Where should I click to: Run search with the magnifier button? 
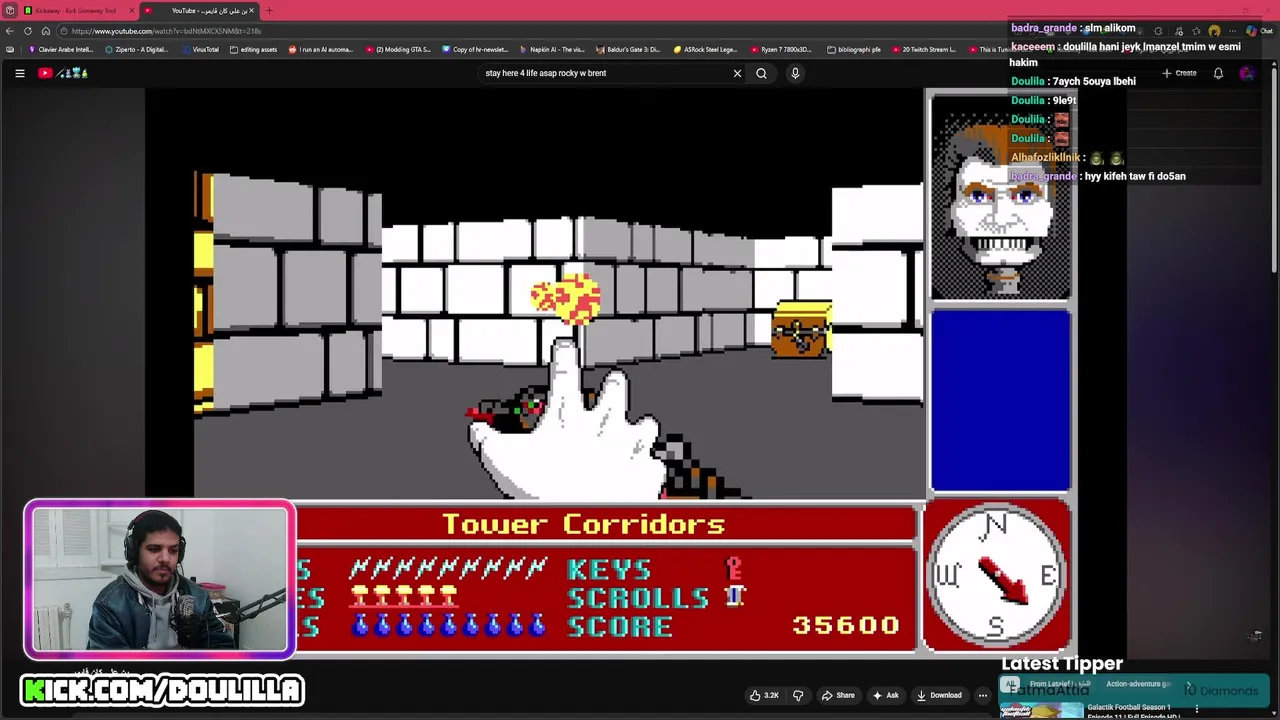point(761,73)
